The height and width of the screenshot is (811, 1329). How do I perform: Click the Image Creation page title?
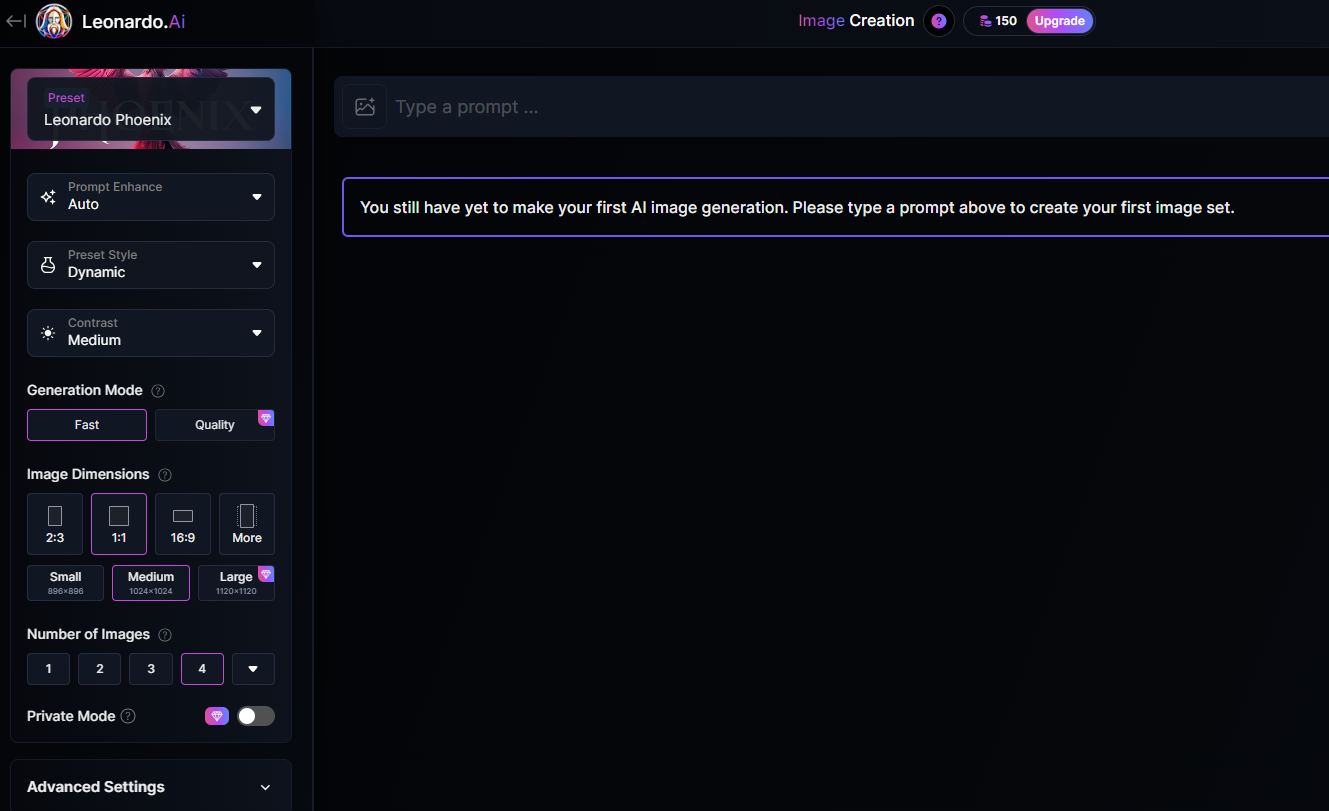pyautogui.click(x=856, y=20)
